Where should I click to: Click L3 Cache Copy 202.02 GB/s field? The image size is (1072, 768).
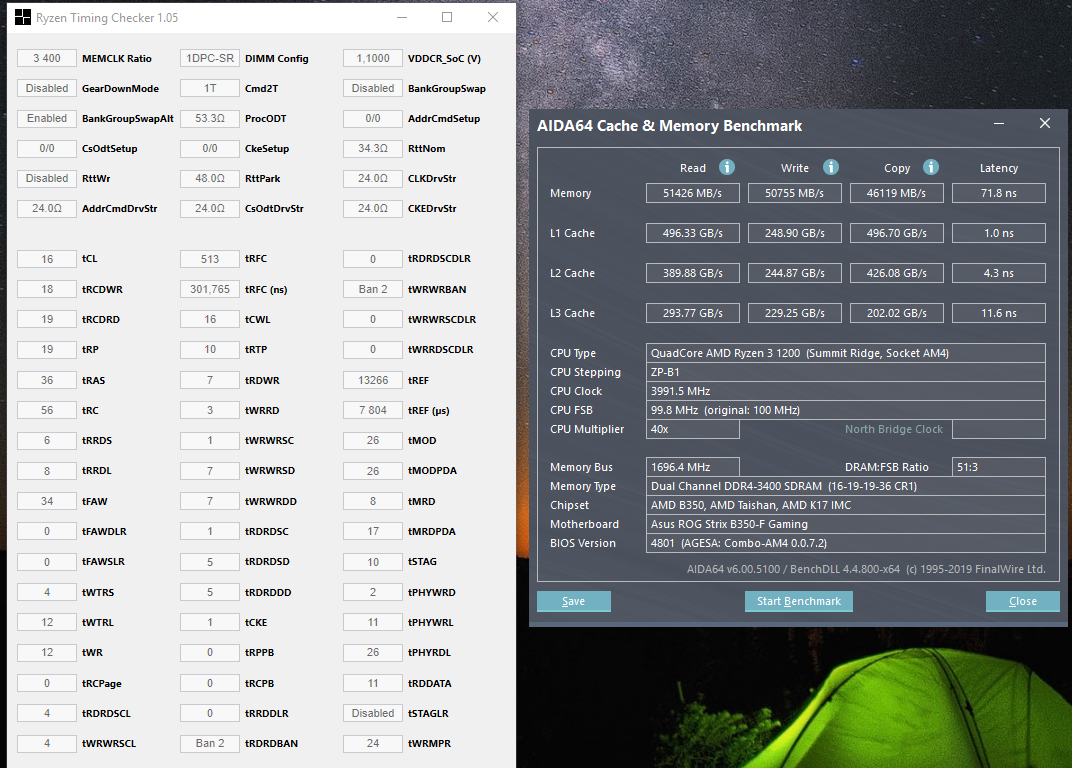(x=896, y=313)
